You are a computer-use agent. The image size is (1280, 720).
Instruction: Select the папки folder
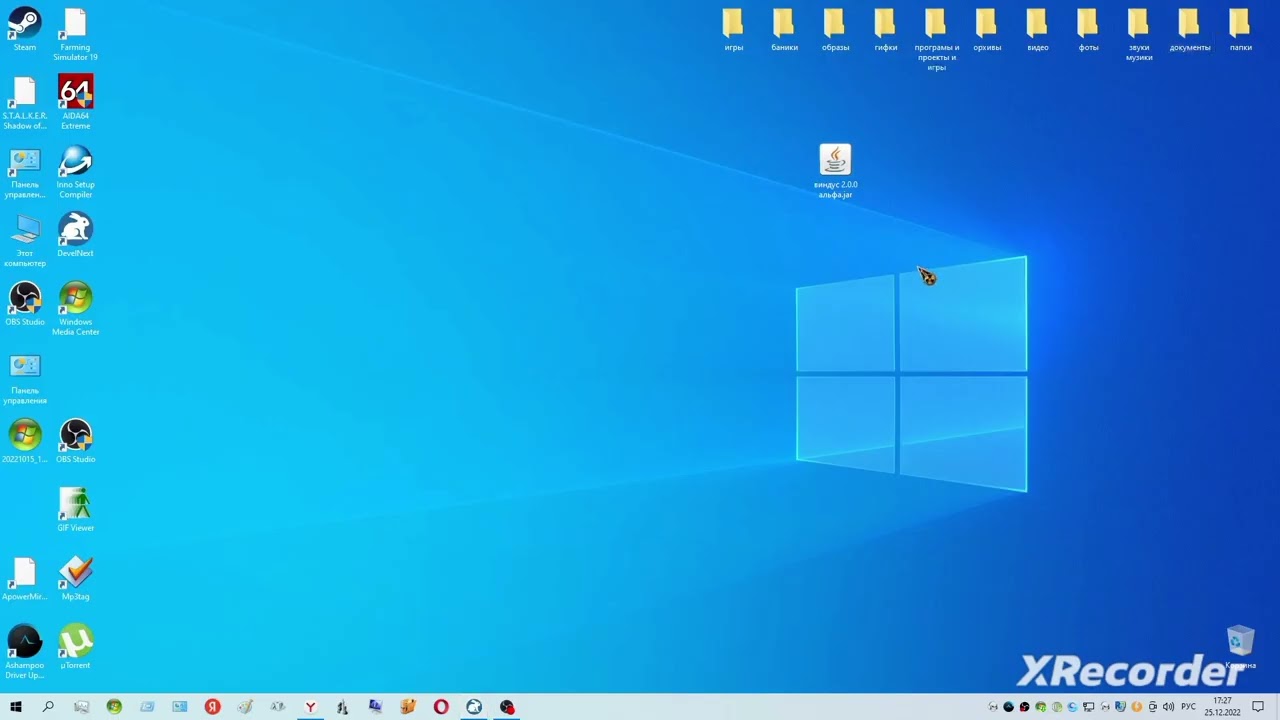tap(1241, 30)
